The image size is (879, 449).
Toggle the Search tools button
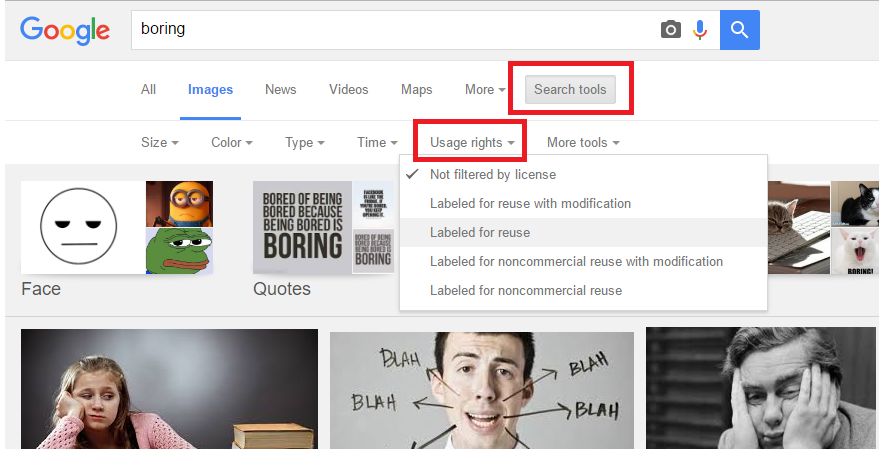(570, 90)
